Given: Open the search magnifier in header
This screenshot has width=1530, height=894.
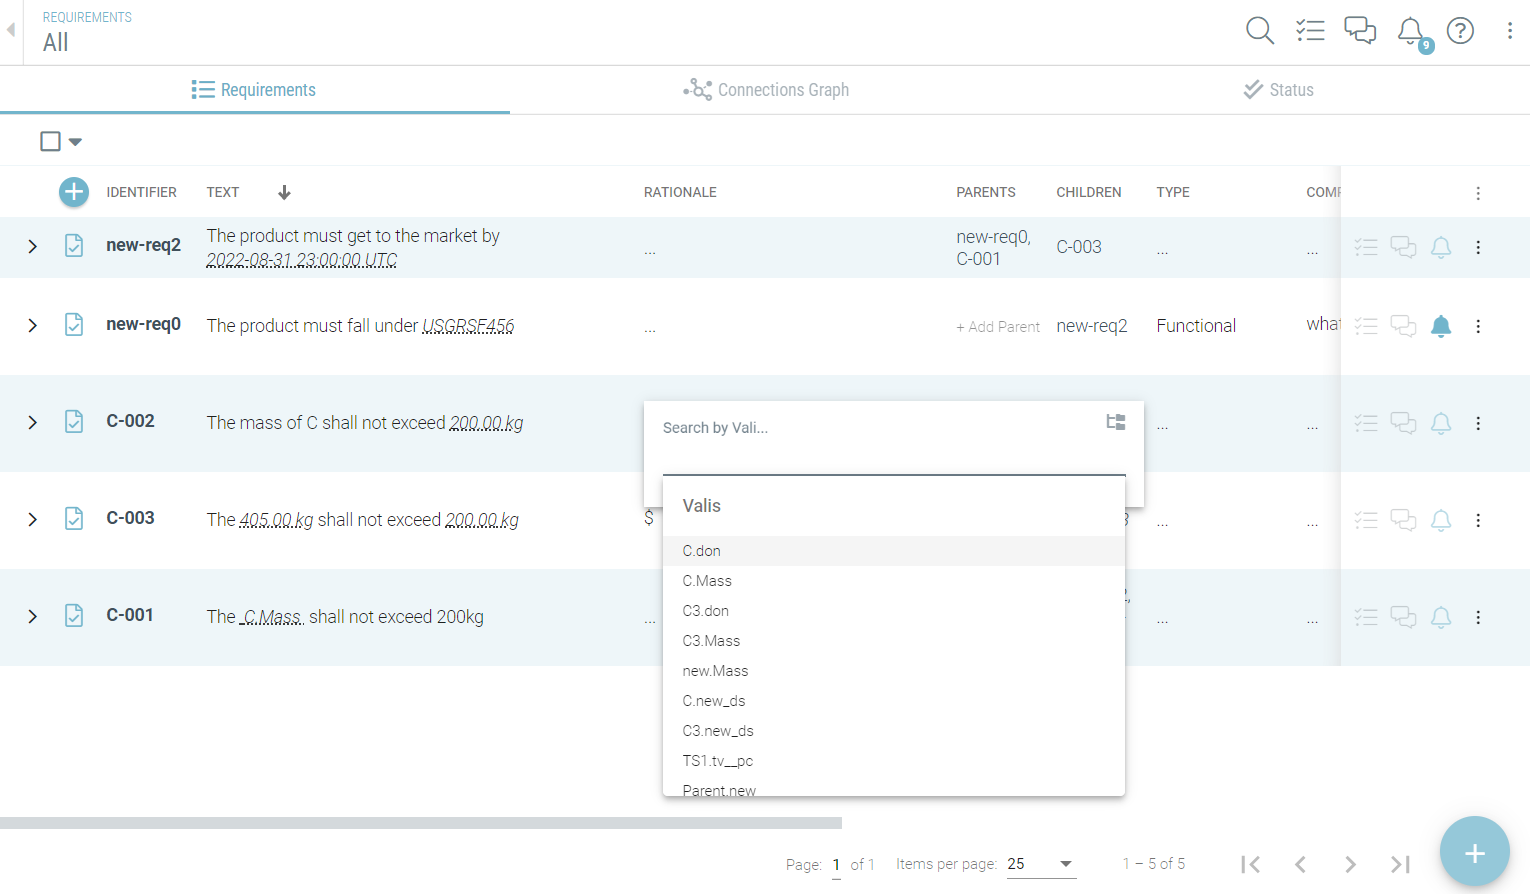Looking at the screenshot, I should (x=1260, y=31).
